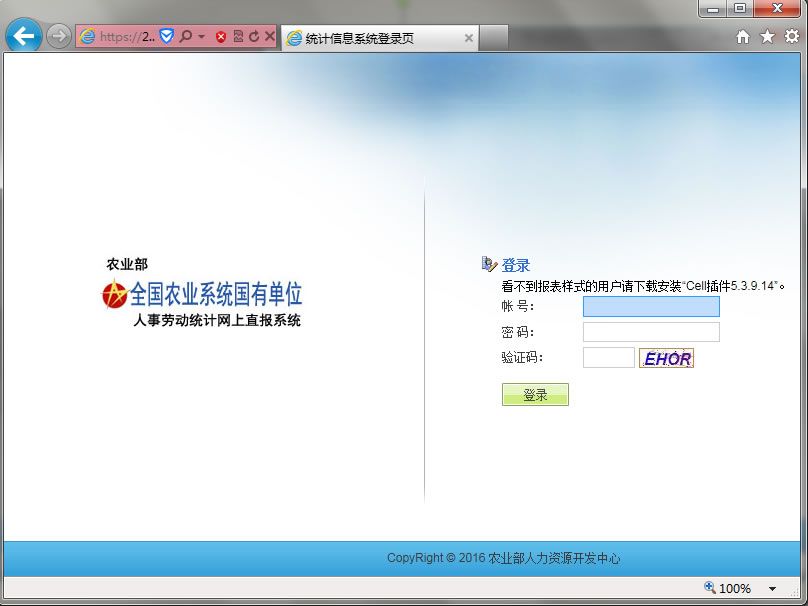The image size is (808, 606).
Task: Open the Home page icon
Action: pyautogui.click(x=743, y=37)
